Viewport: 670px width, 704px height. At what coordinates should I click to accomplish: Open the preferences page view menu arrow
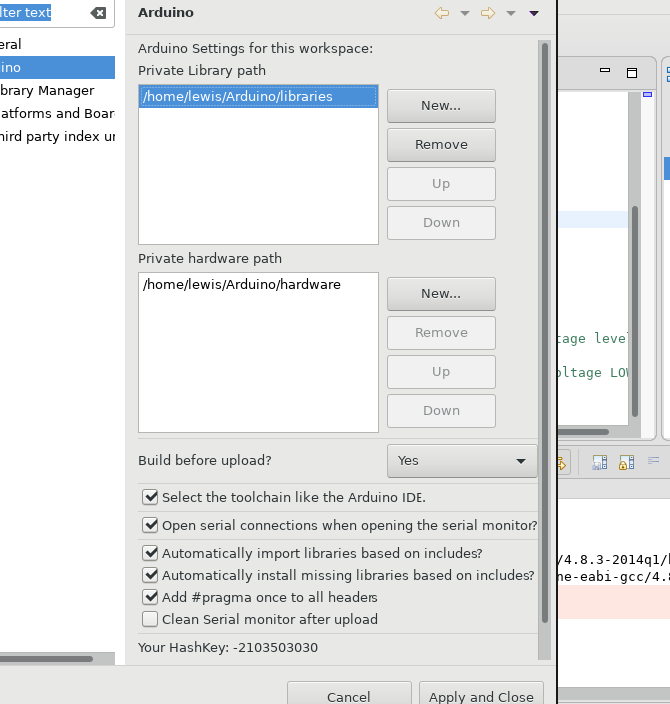pyautogui.click(x=534, y=13)
